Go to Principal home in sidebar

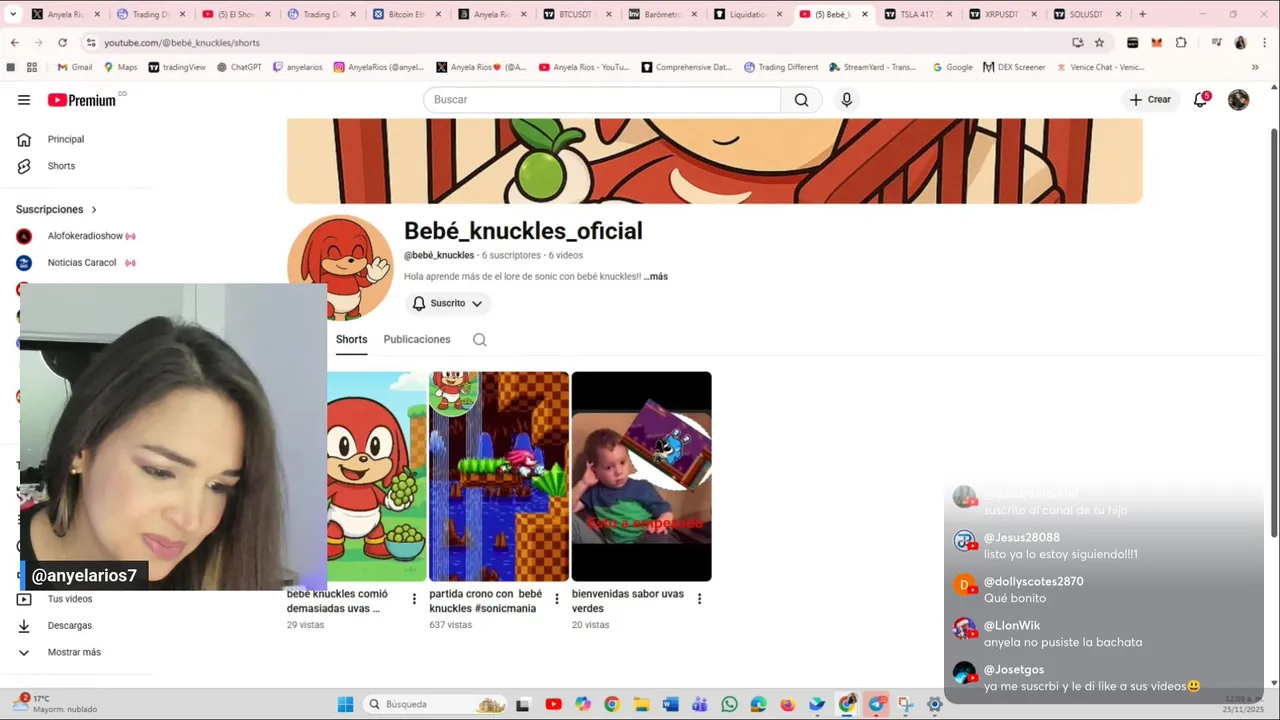(x=66, y=139)
